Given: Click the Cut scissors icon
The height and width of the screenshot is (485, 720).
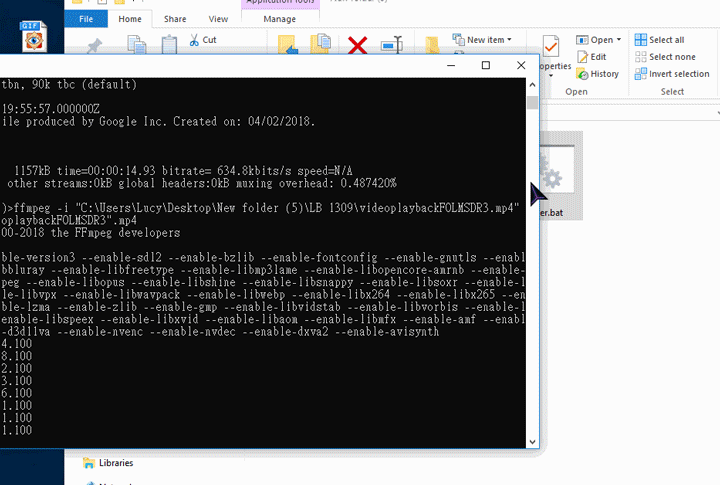Looking at the screenshot, I should [x=194, y=40].
